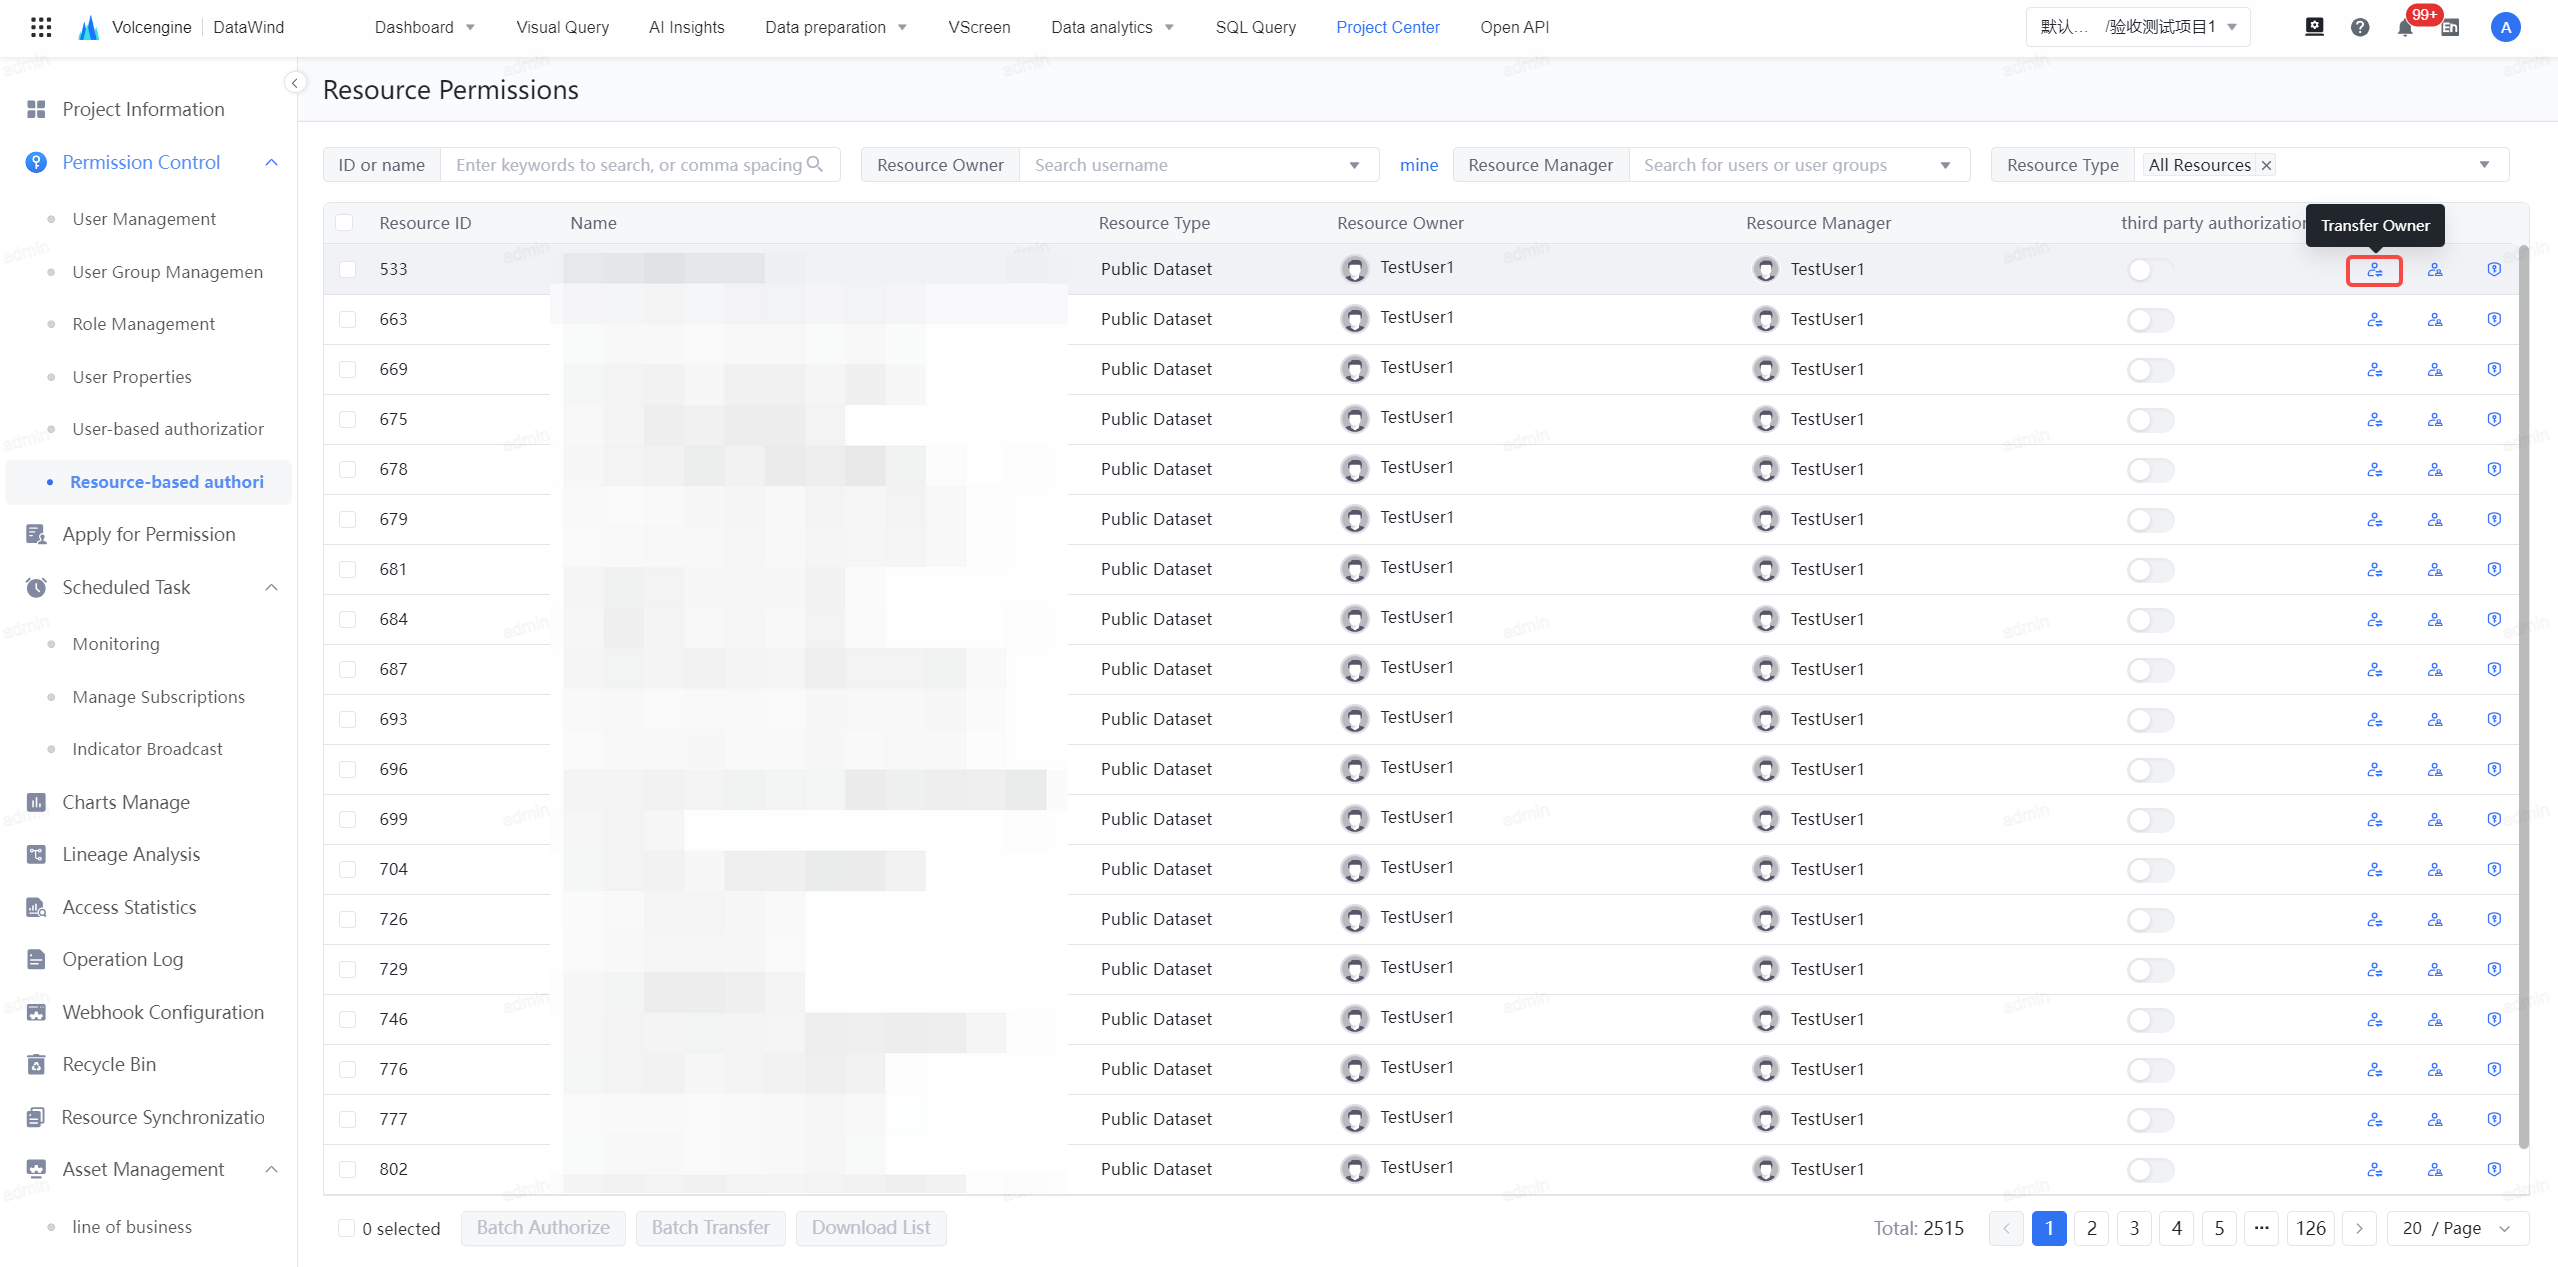Check the row checkbox for resource 678

tap(347, 469)
